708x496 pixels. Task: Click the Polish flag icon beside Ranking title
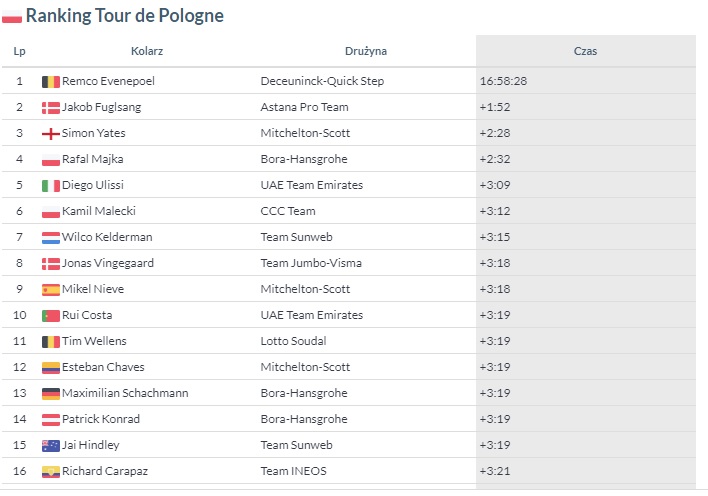[12, 16]
